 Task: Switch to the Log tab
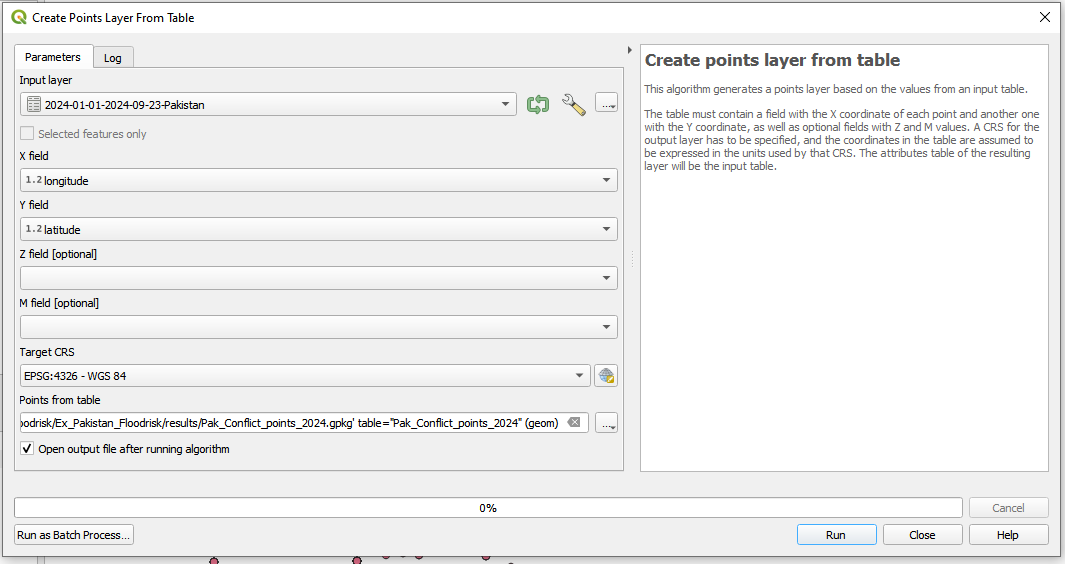pos(113,58)
